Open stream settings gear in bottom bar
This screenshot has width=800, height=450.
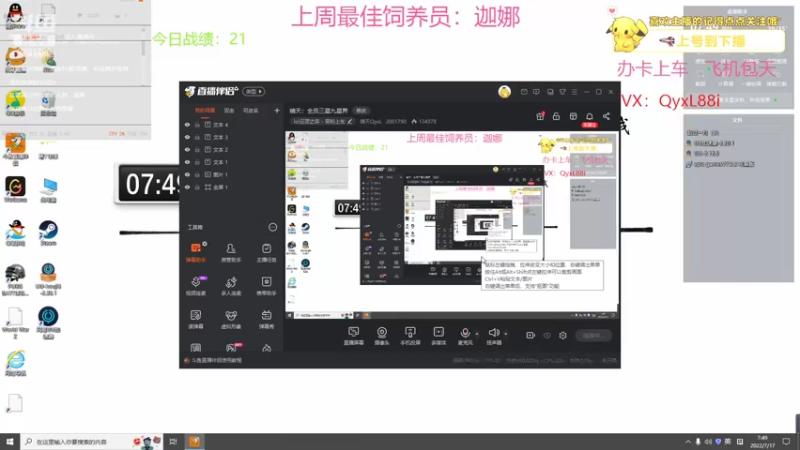pyautogui.click(x=563, y=335)
